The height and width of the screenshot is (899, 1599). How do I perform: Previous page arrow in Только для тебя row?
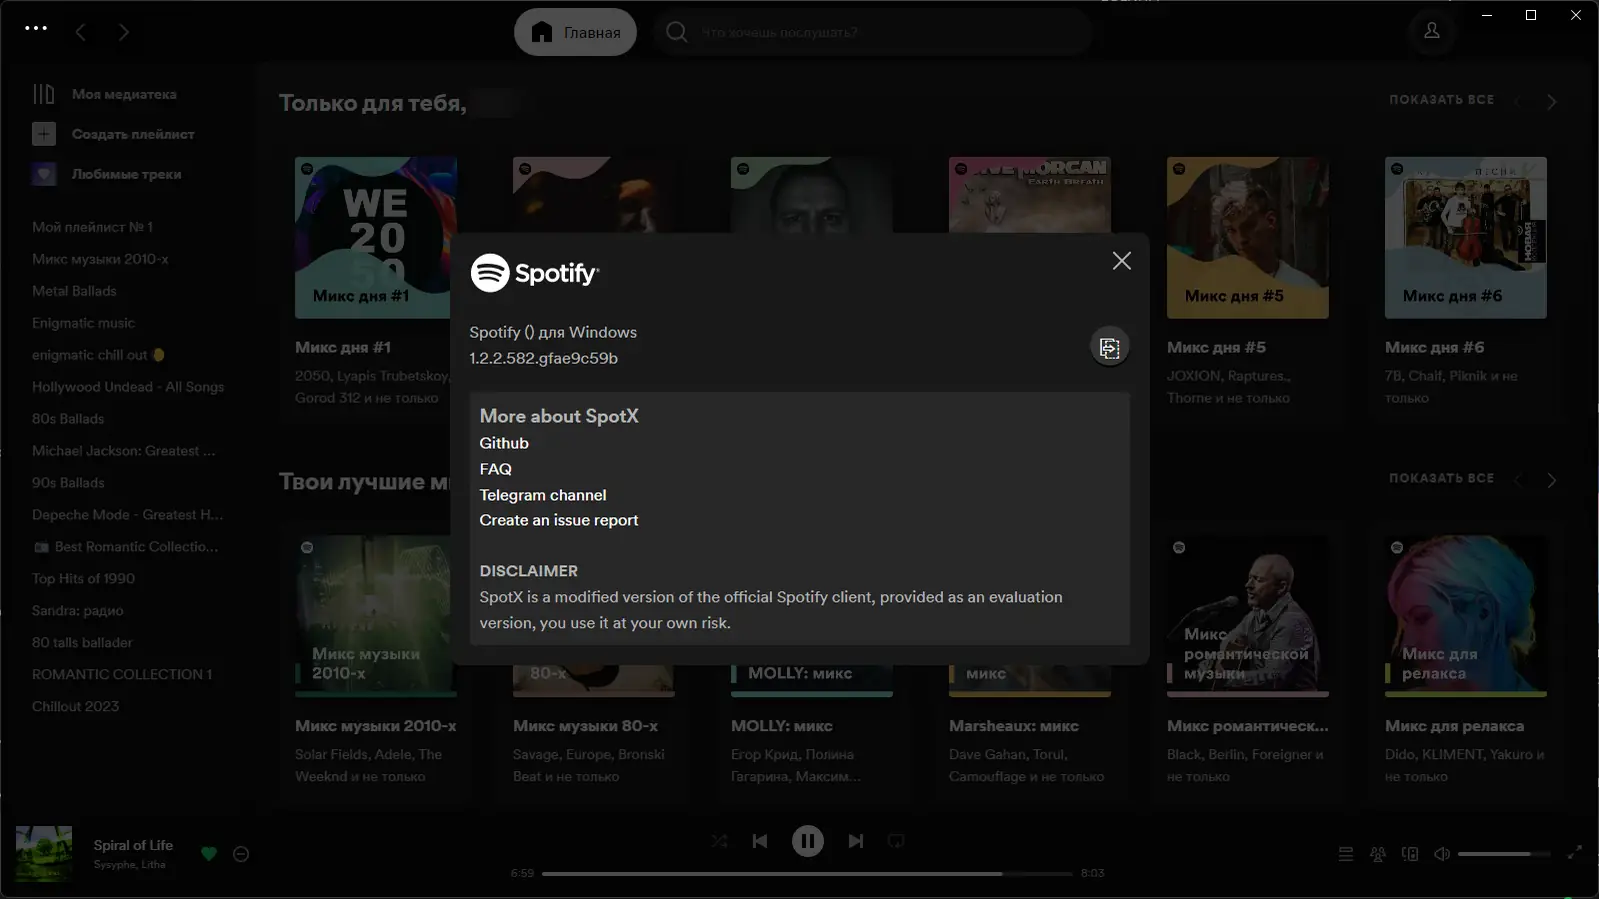pyautogui.click(x=1518, y=101)
